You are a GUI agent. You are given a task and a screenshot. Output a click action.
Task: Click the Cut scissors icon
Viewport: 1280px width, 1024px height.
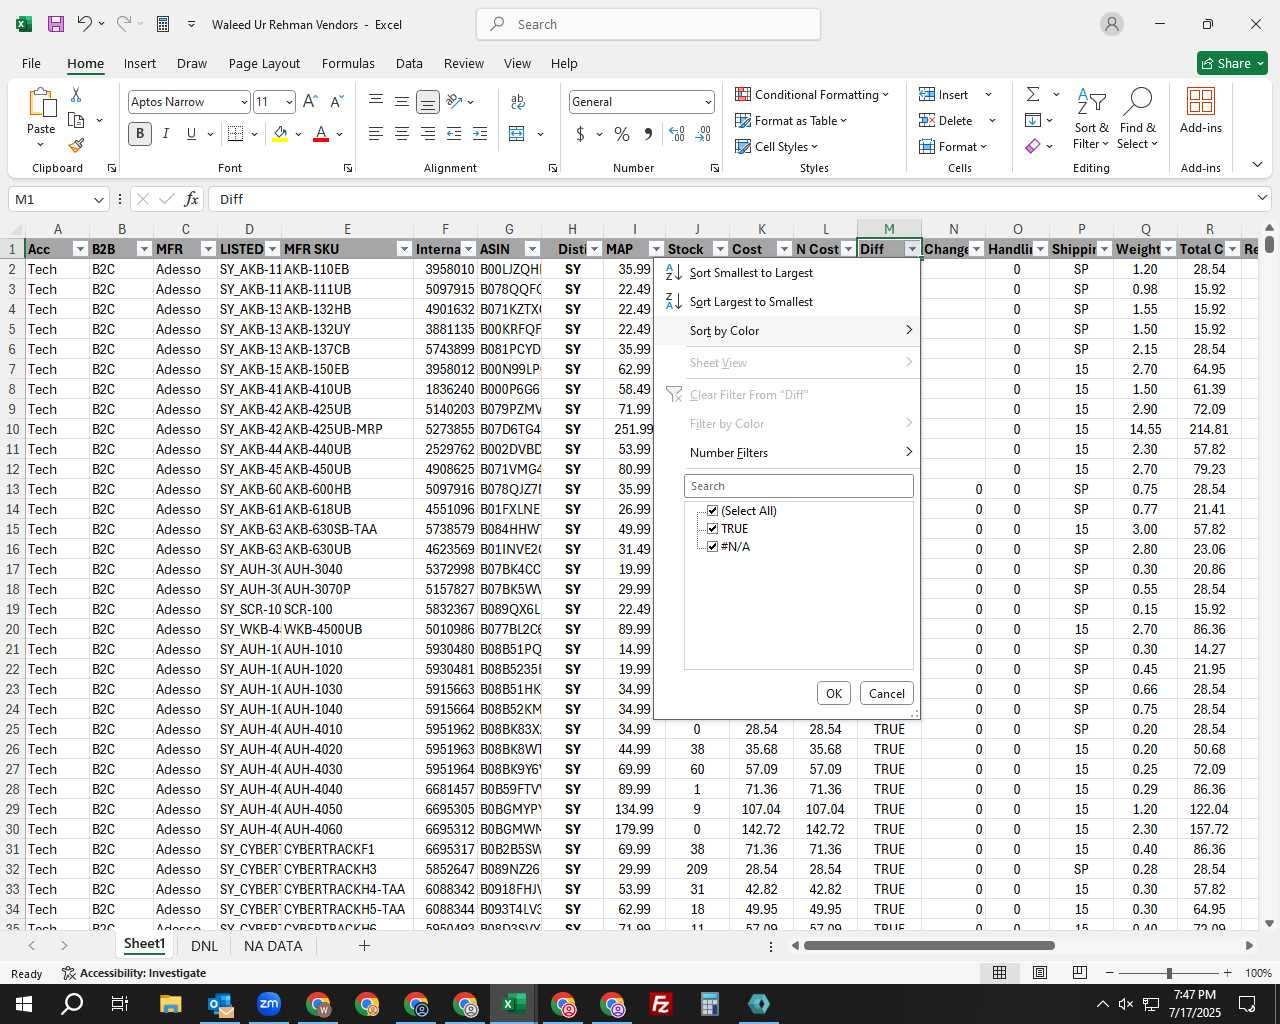pyautogui.click(x=76, y=94)
